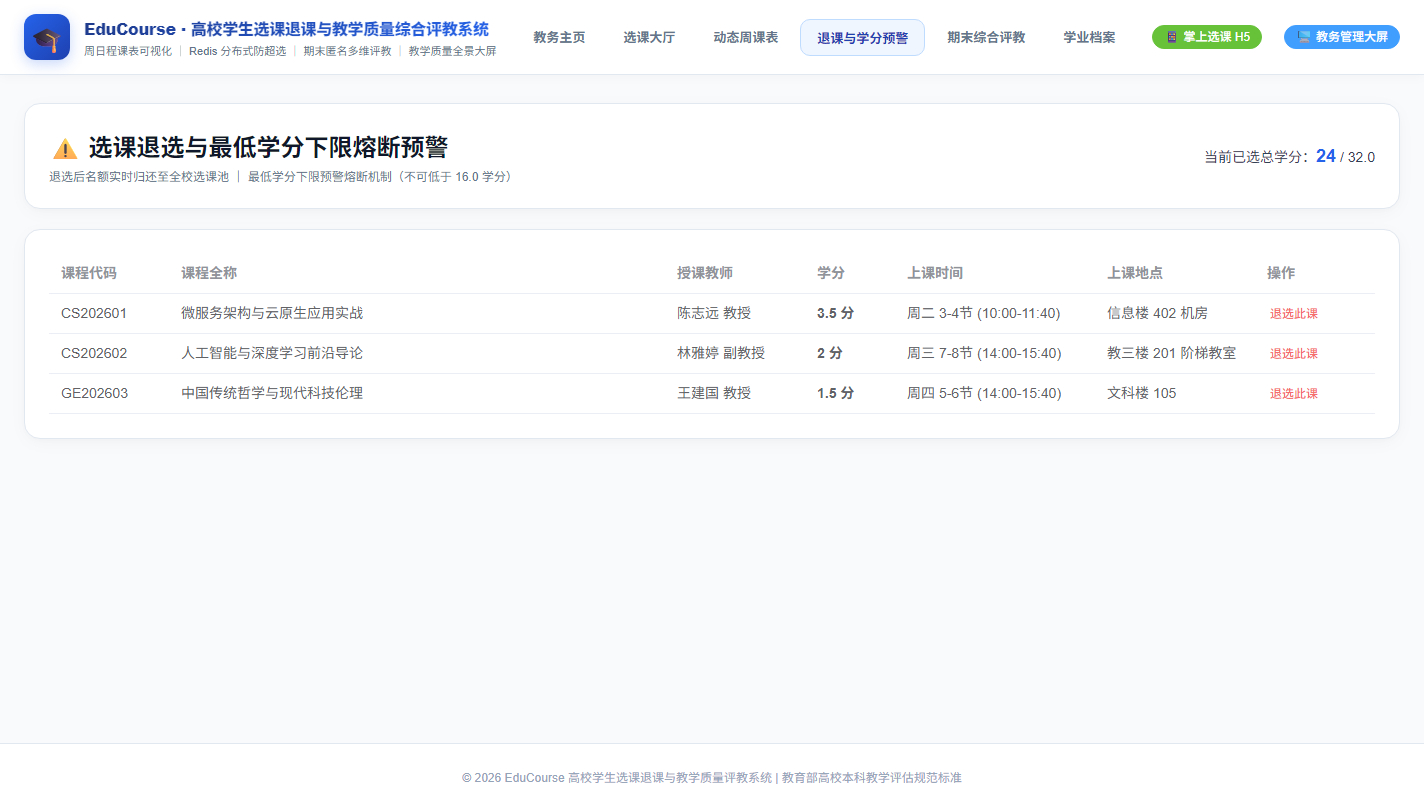Screen dimensions: 1424x809
Task: Click the 退选后名额实时归还至全校选课池 note
Action: [139, 177]
